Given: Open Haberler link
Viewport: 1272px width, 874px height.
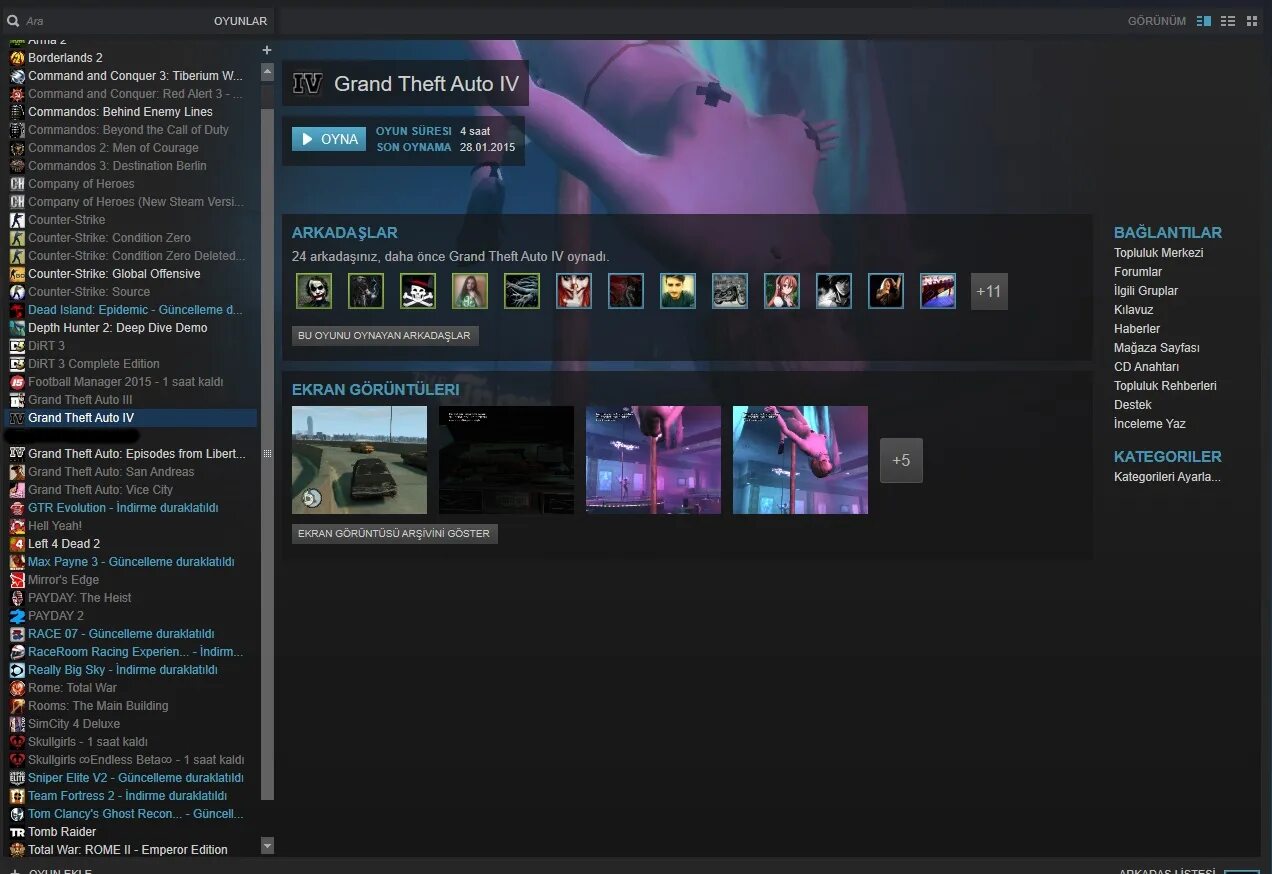Looking at the screenshot, I should (1137, 329).
